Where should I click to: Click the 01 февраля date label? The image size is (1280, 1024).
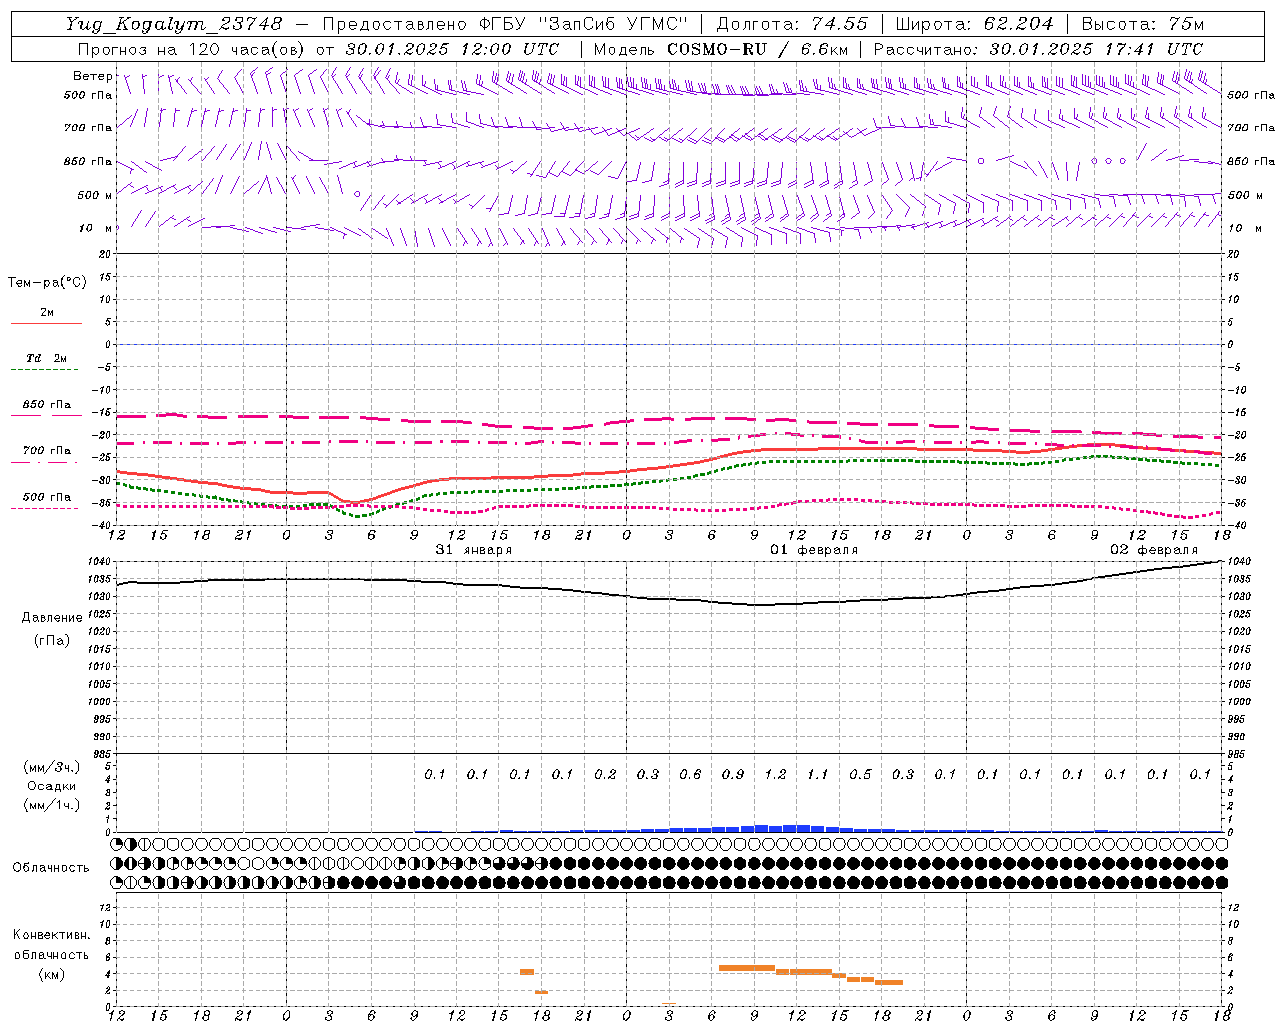[814, 550]
